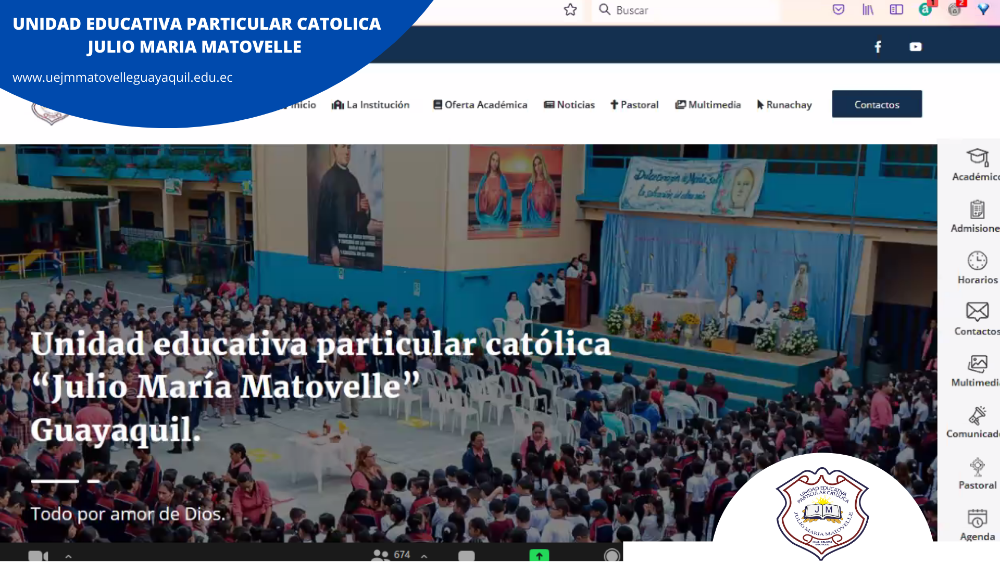Expand the video options chevron in Zoom bar
This screenshot has width=1000, height=562.
[68, 556]
